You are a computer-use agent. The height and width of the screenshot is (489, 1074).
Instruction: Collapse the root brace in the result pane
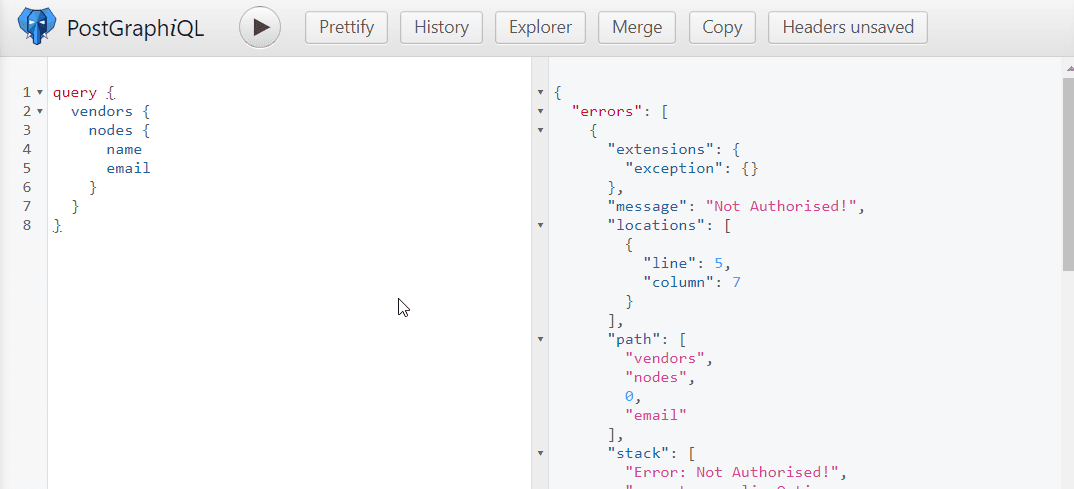click(540, 92)
